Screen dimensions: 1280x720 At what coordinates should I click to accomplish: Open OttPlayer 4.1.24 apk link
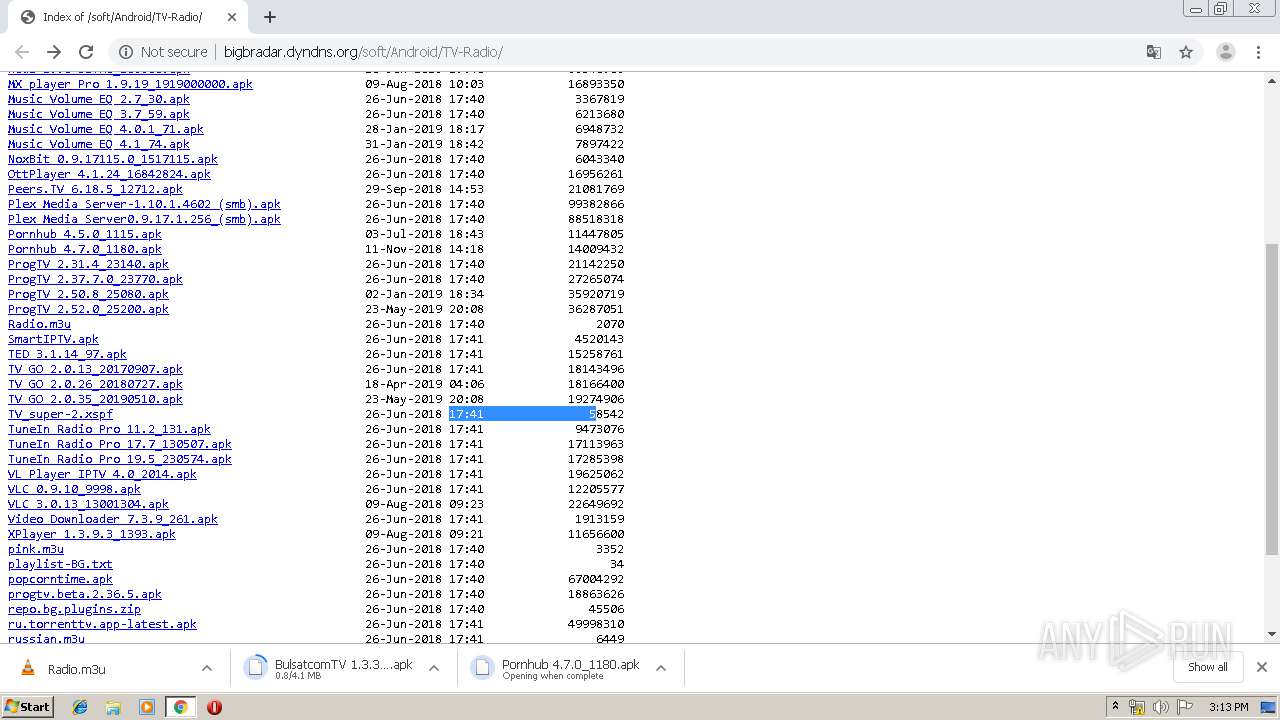click(x=109, y=174)
